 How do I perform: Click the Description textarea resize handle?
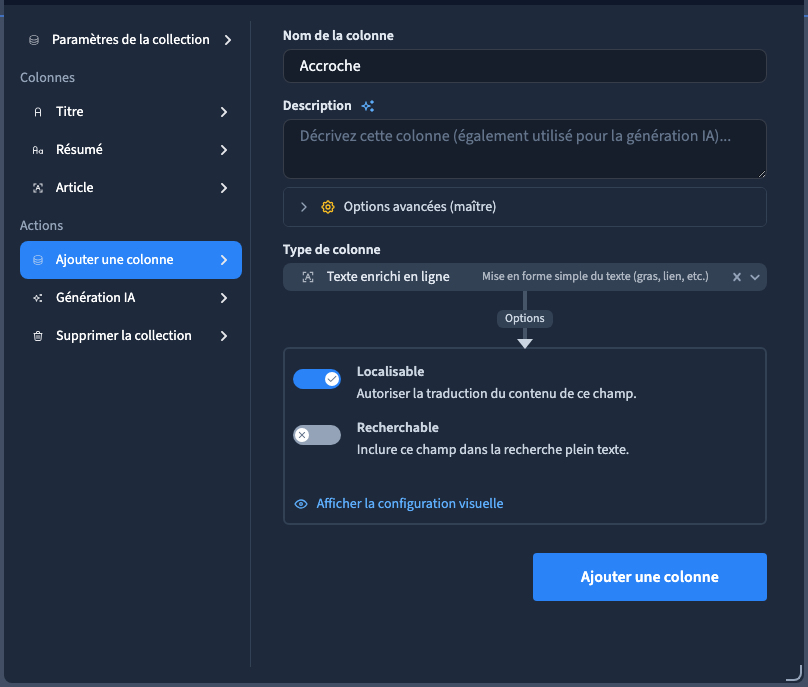[762, 174]
